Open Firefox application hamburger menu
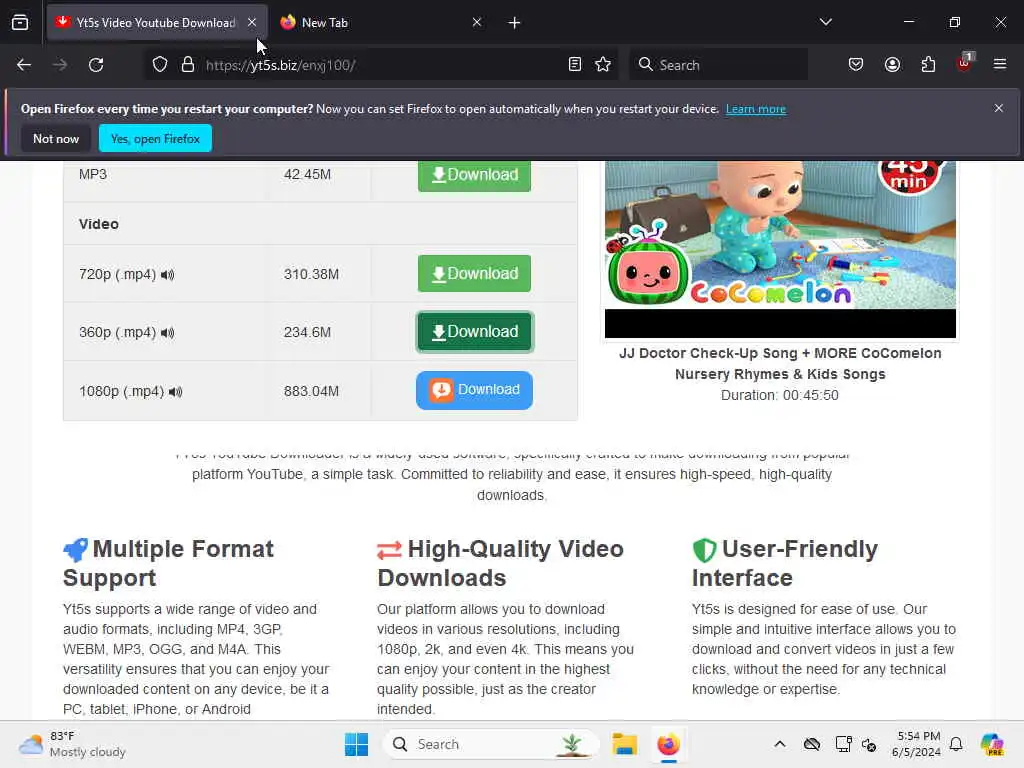The width and height of the screenshot is (1024, 768). pyautogui.click(x=1000, y=65)
